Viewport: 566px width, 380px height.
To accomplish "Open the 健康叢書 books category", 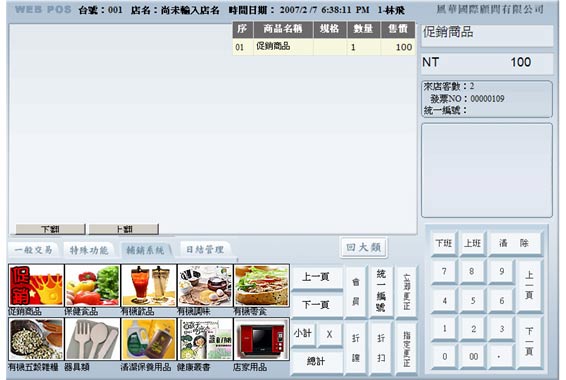I will pos(205,339).
